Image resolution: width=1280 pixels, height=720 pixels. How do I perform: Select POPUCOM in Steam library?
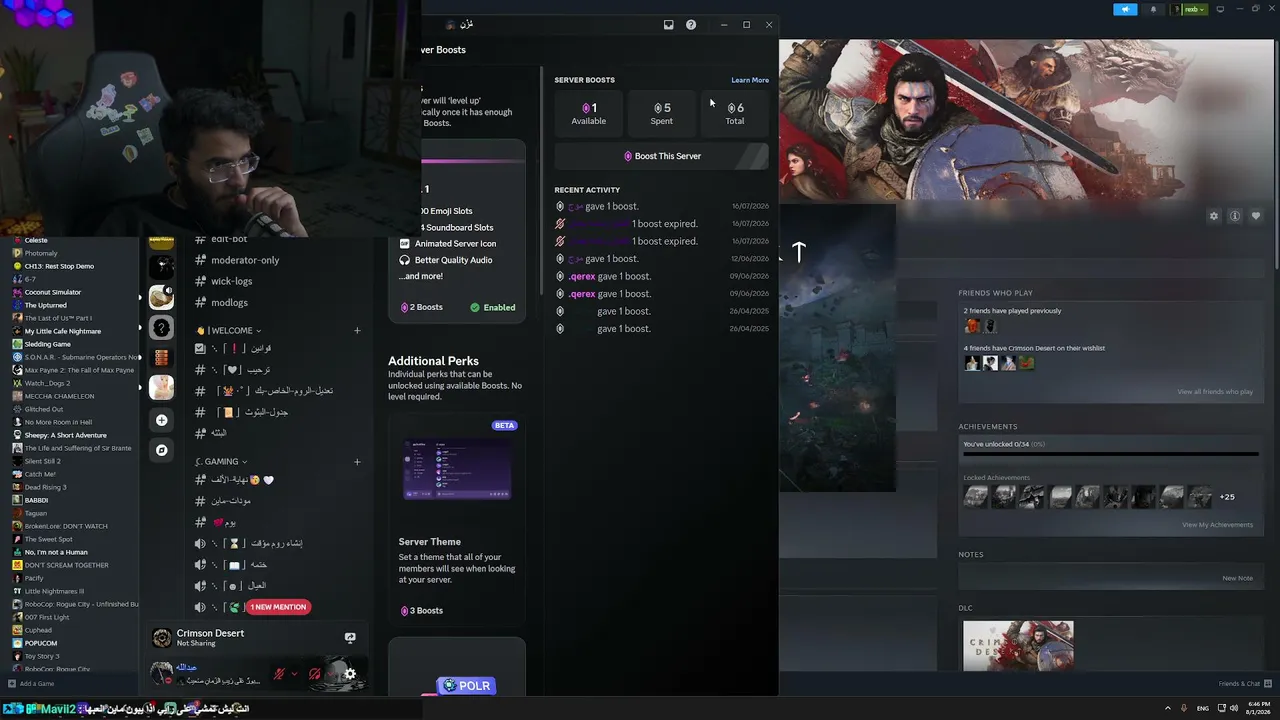[x=41, y=643]
